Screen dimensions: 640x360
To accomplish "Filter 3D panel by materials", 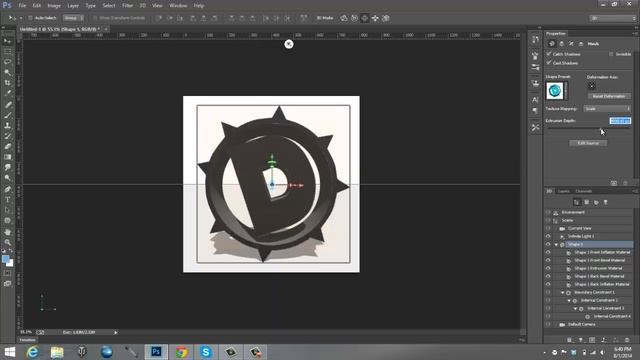I will point(596,202).
